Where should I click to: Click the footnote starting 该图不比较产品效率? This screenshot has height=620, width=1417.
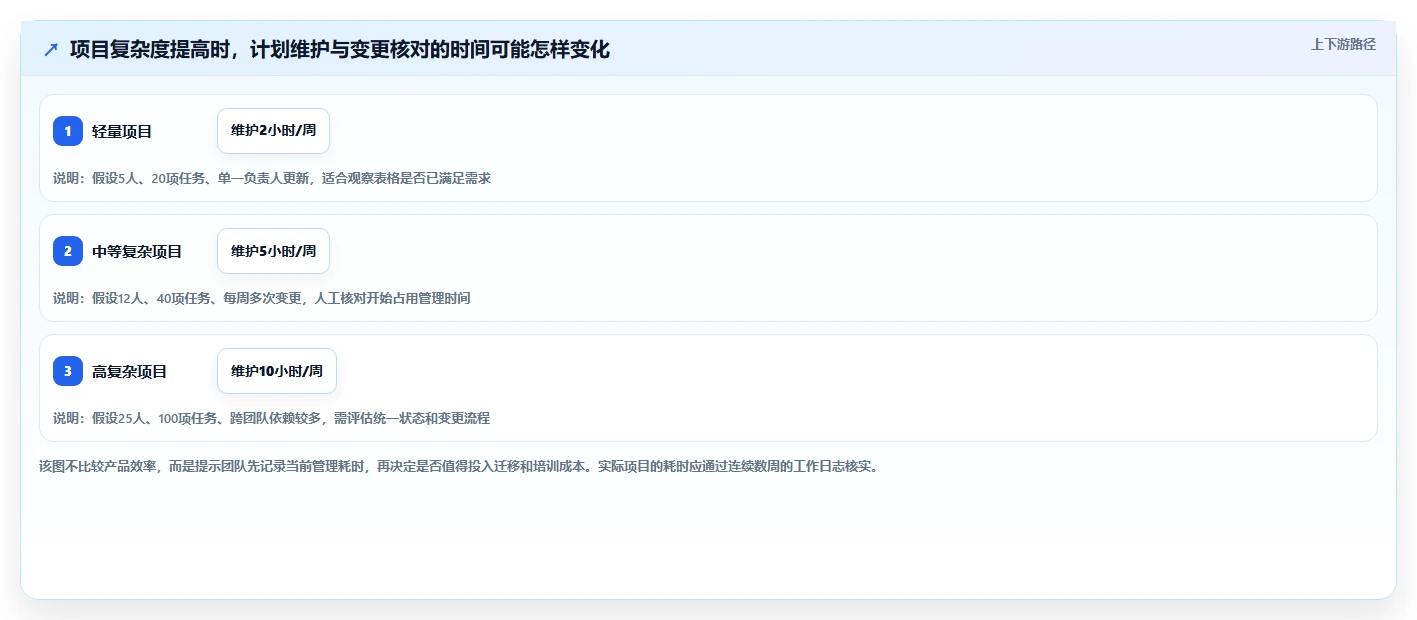pos(461,466)
